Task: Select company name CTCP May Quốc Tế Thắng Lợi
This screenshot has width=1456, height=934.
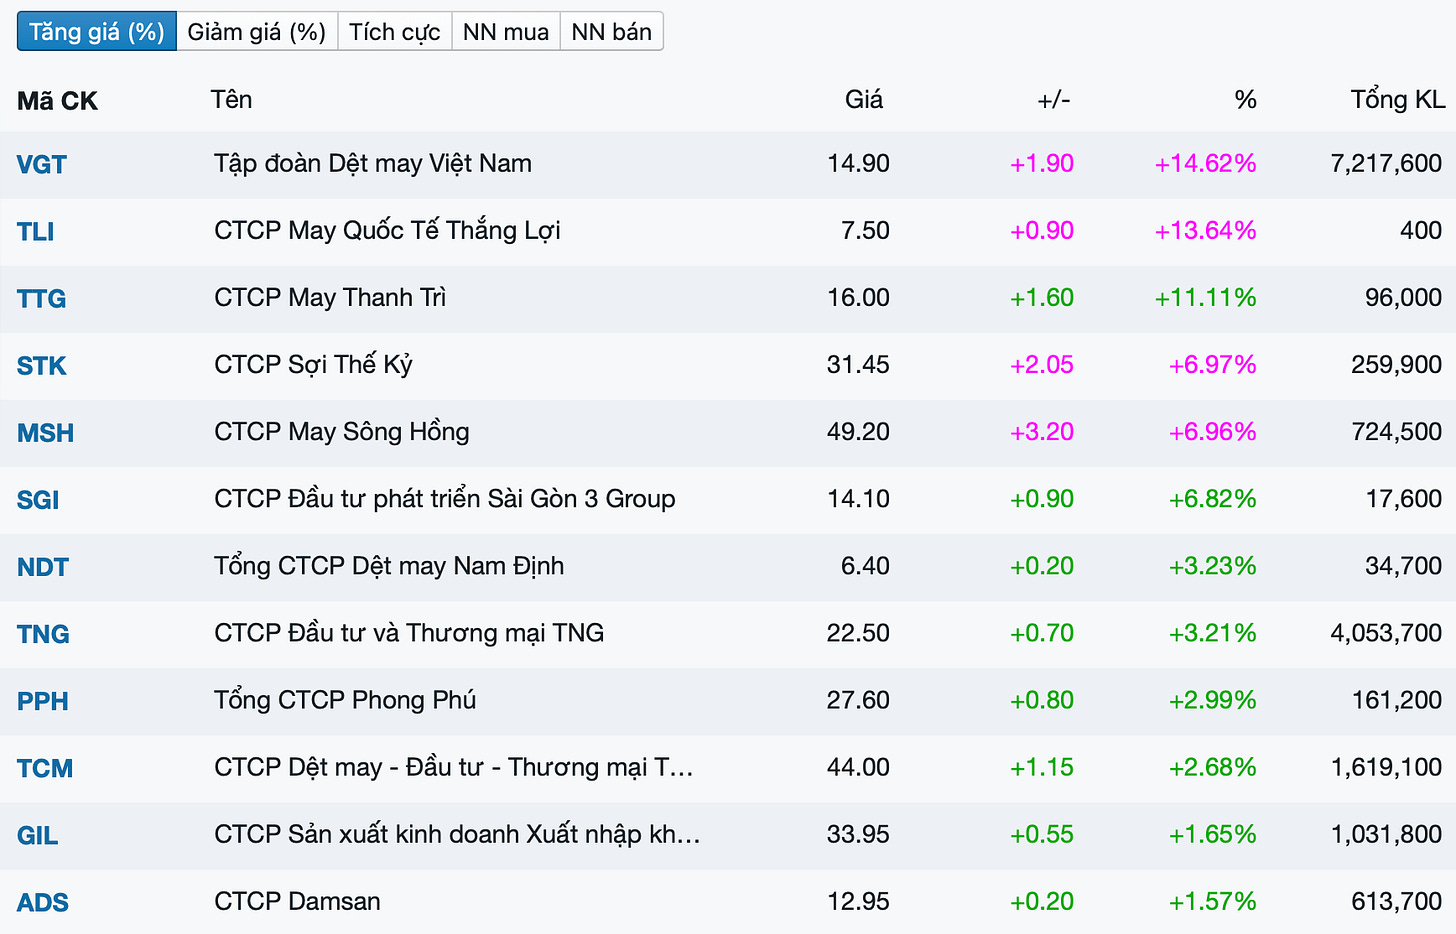Action: coord(387,230)
